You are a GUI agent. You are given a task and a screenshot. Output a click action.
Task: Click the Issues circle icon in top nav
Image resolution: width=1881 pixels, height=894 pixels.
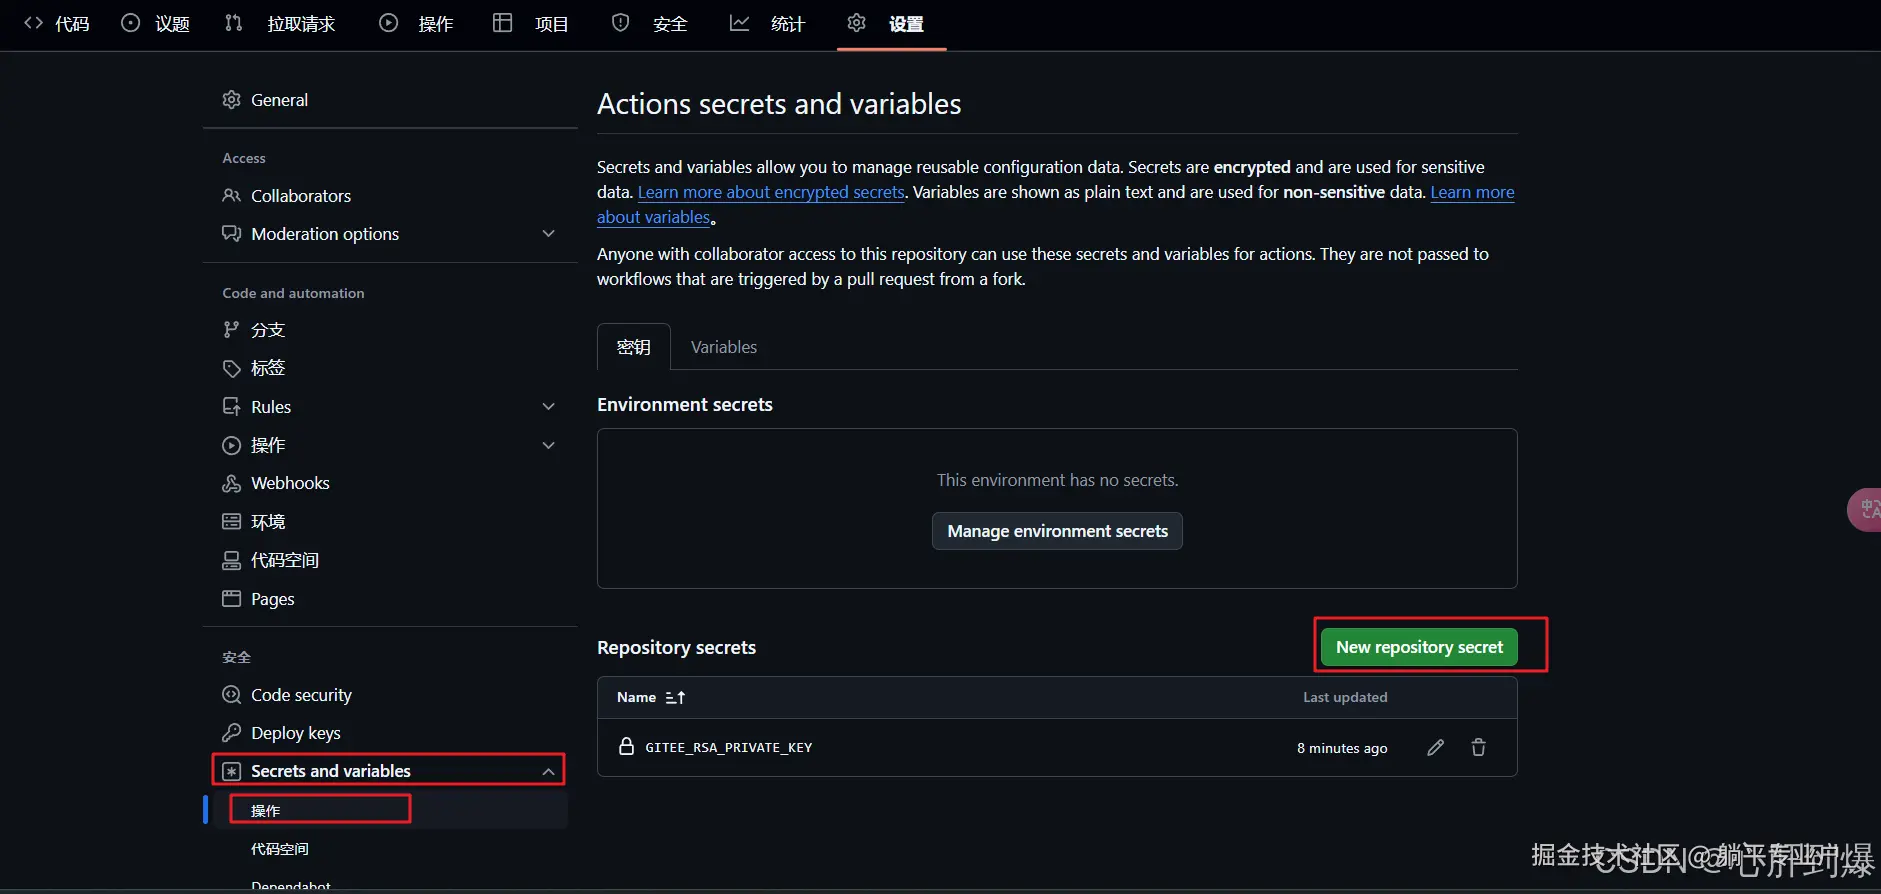click(130, 23)
